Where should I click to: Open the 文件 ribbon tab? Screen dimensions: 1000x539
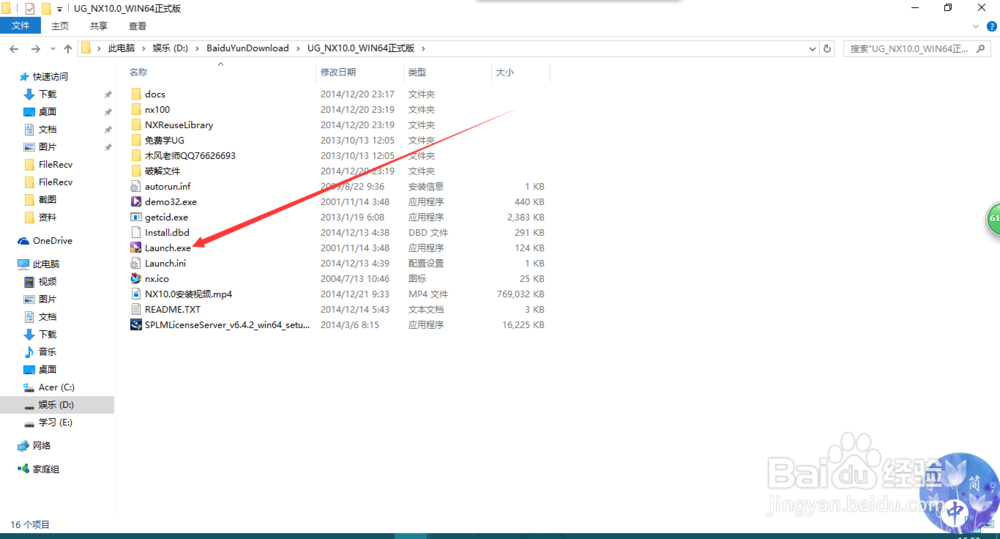[20, 26]
